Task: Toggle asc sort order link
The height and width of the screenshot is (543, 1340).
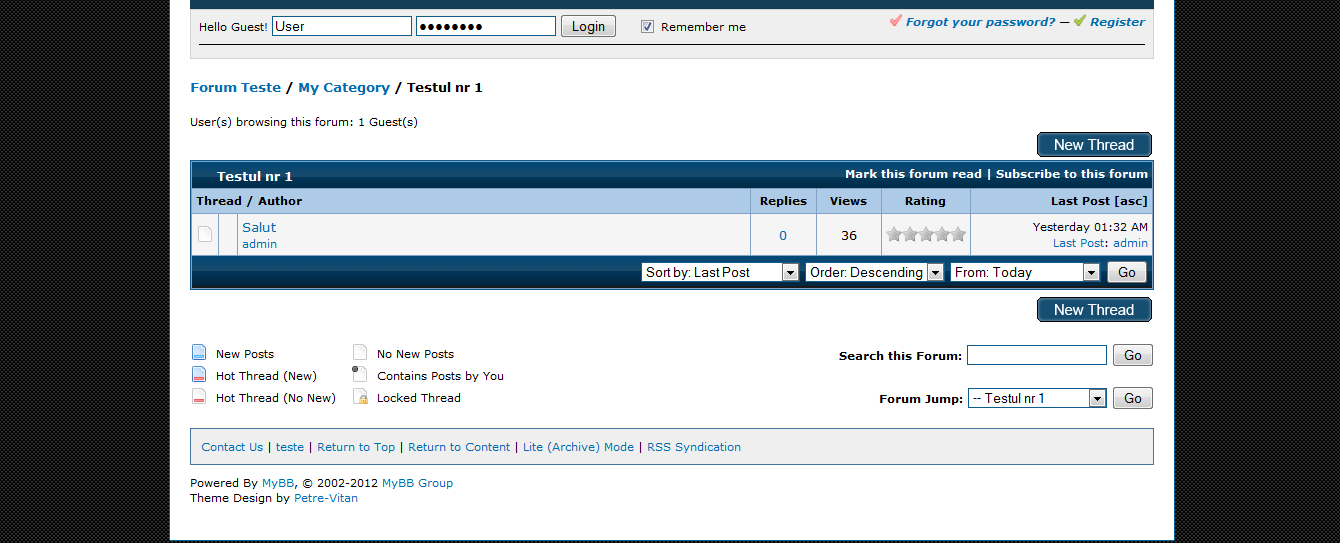Action: (1131, 201)
